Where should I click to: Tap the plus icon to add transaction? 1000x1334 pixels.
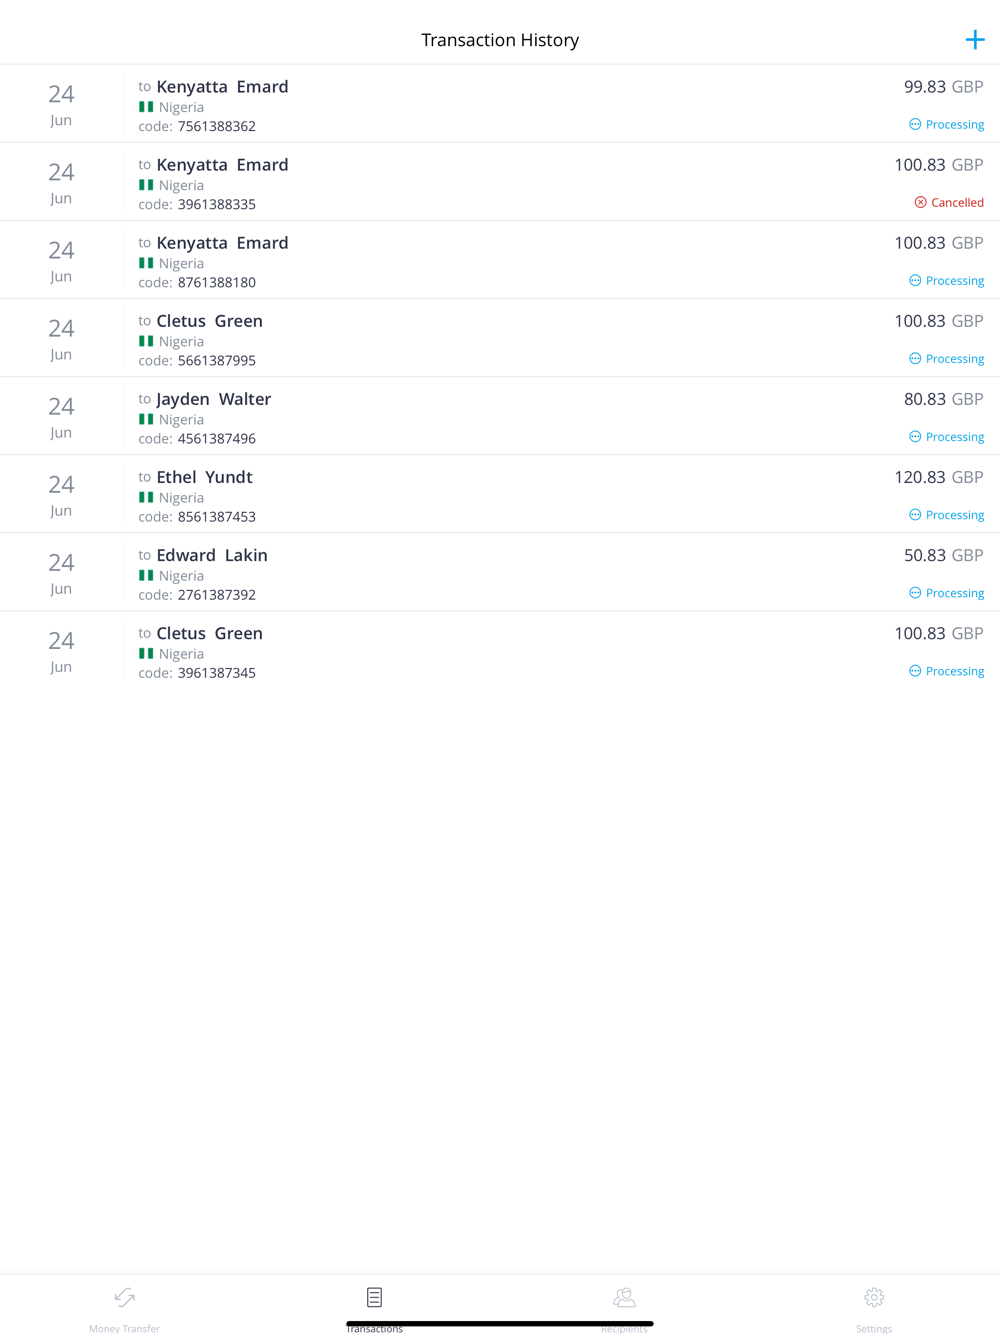pos(975,40)
